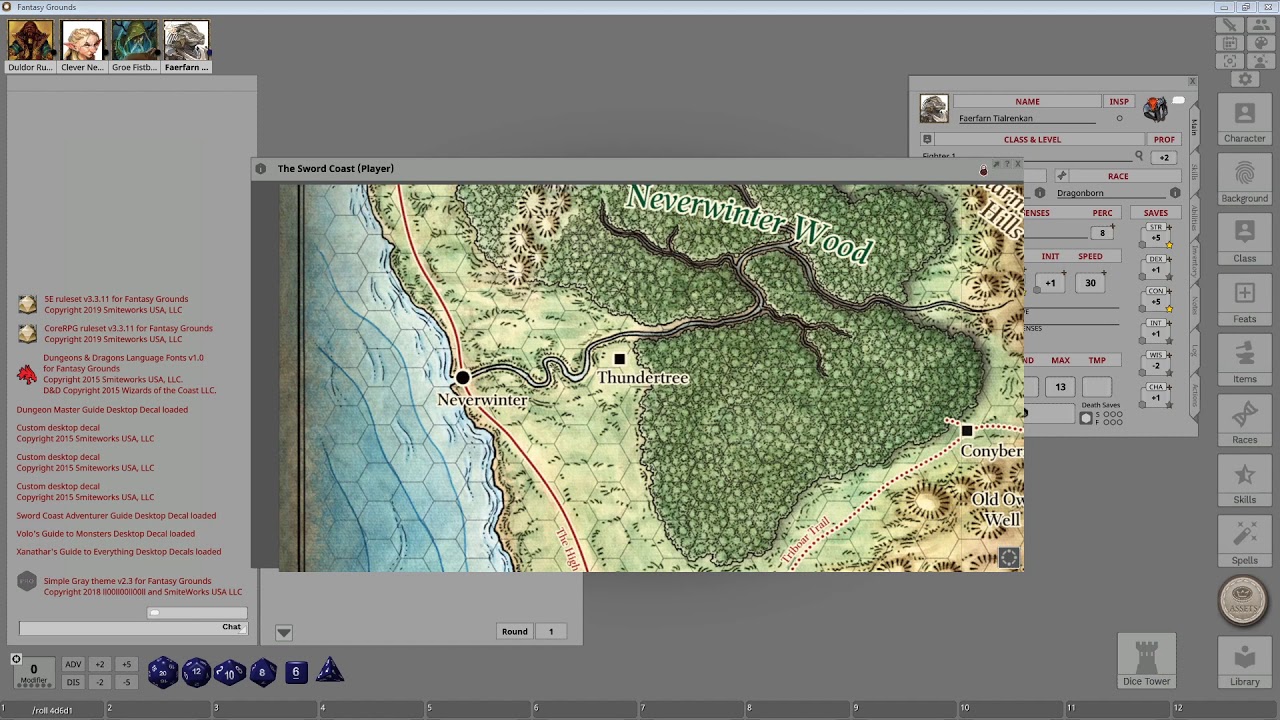1280x720 pixels.
Task: Toggle the inspiration circle under INSP
Action: [x=1119, y=118]
